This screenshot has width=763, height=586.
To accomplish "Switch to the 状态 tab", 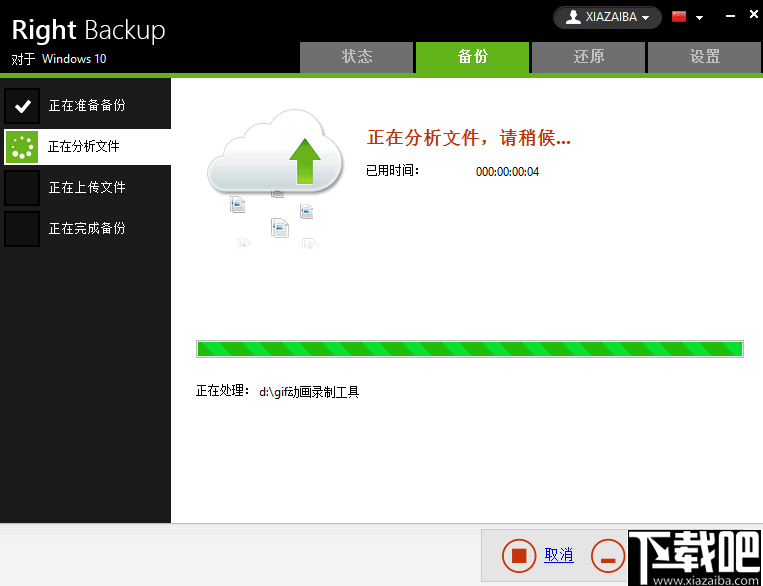I will [x=357, y=57].
